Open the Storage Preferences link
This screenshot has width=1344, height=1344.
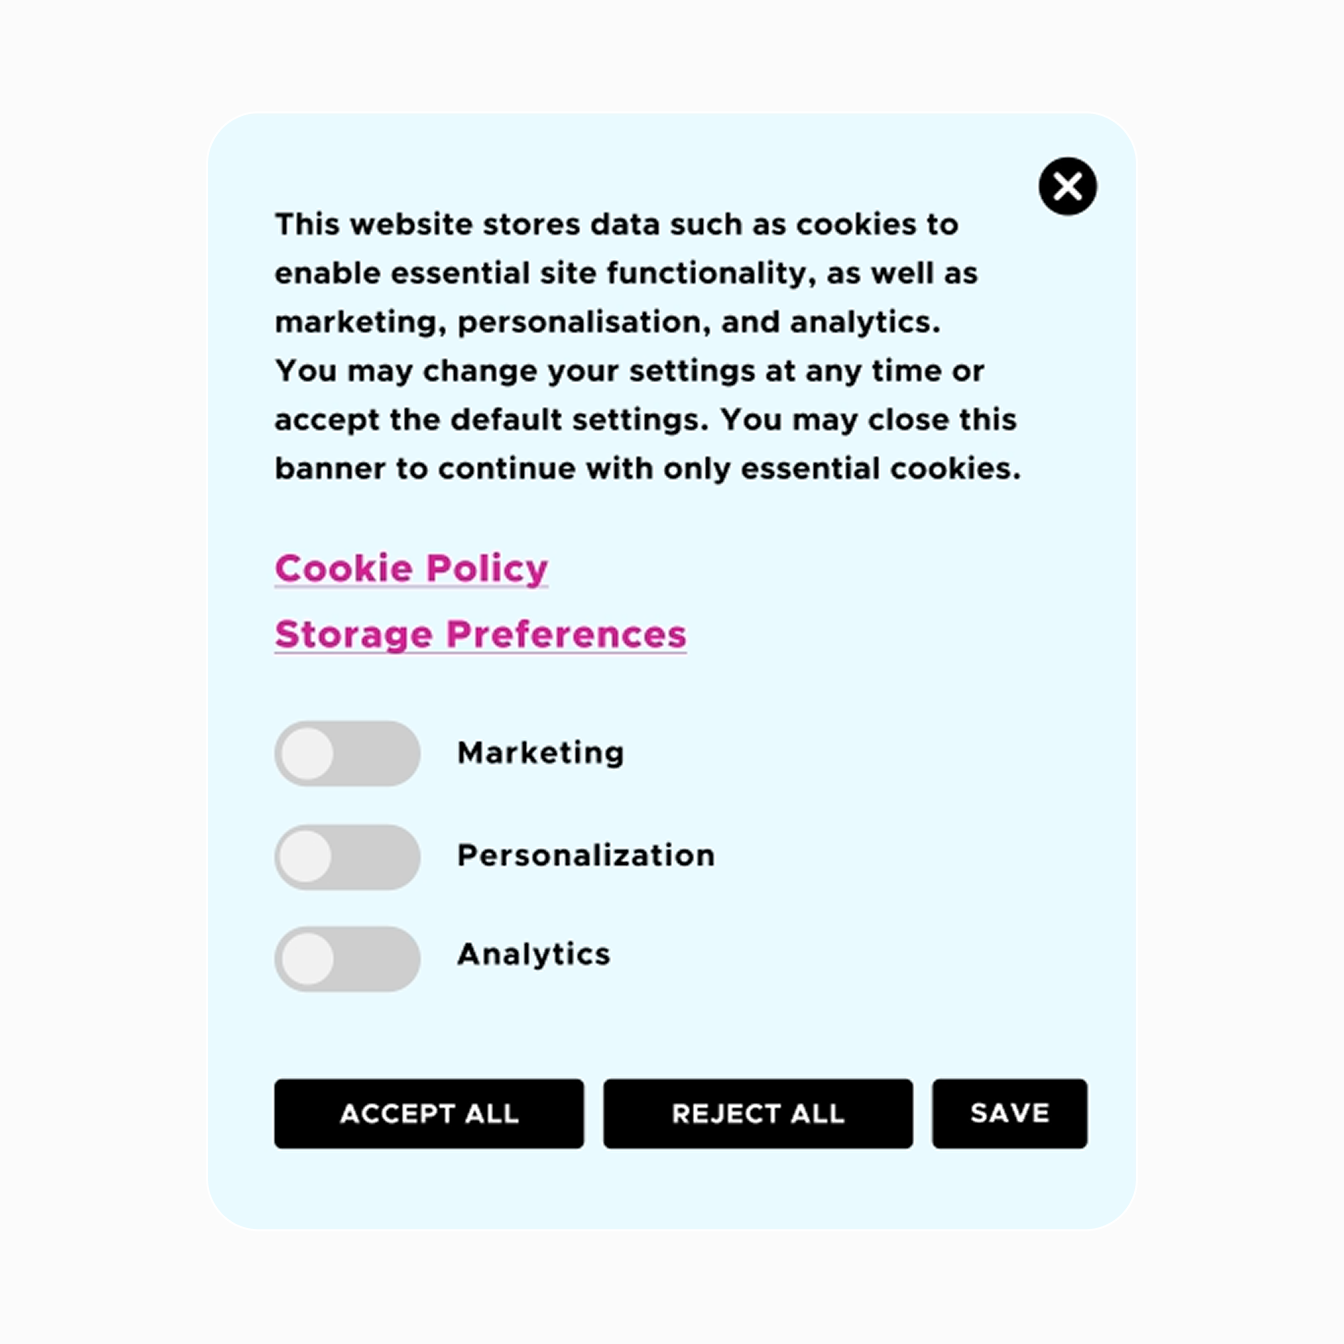480,634
